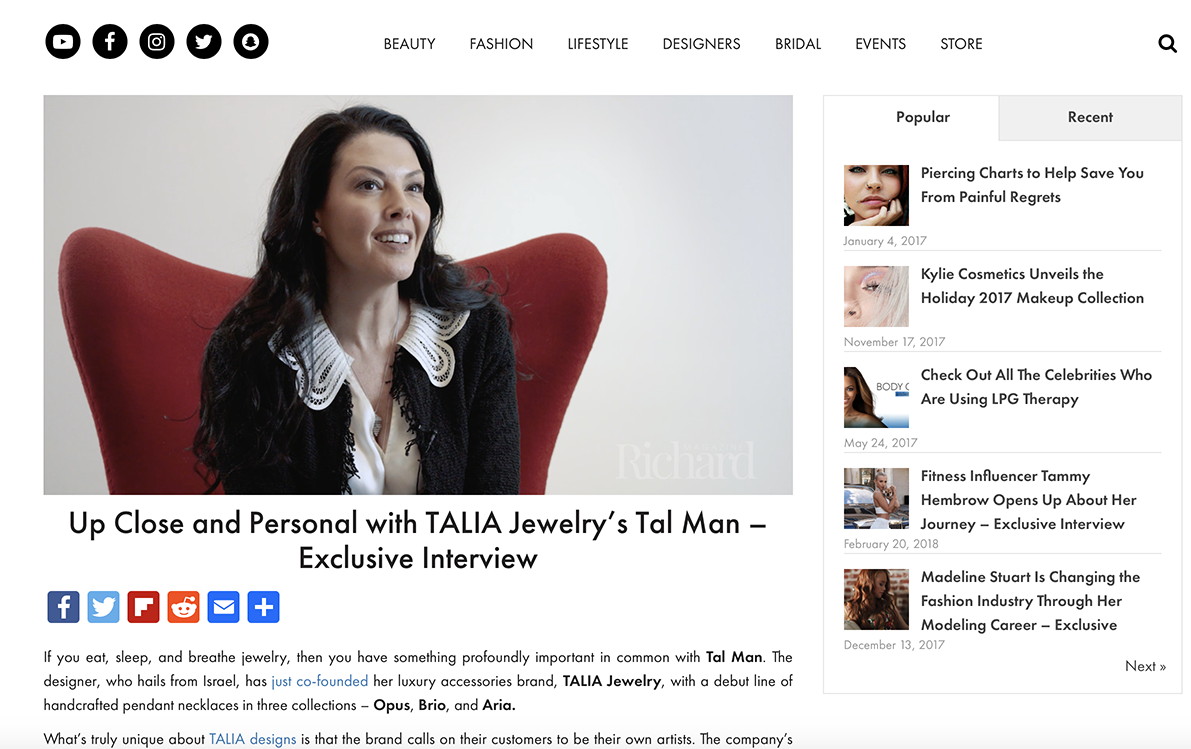
Task: Open the DESIGNERS menu
Action: point(701,44)
